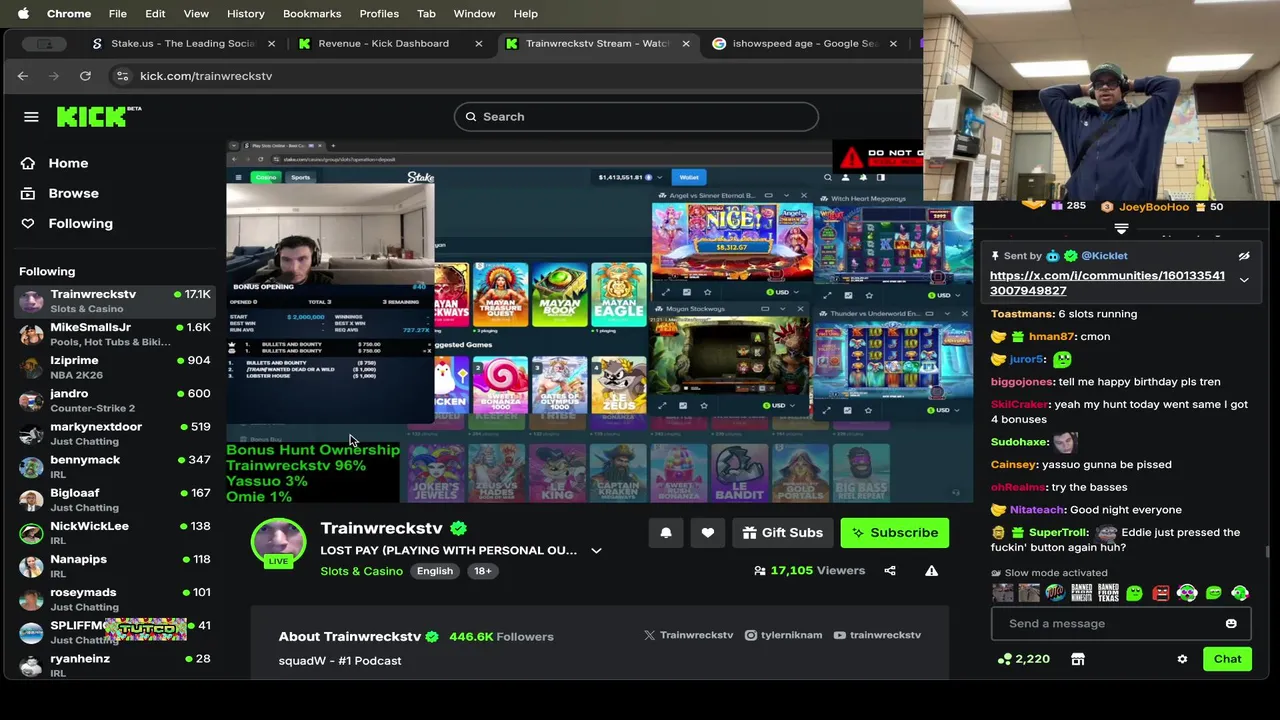
Task: Hide the pinned Kicklet message
Action: [x=1244, y=256]
